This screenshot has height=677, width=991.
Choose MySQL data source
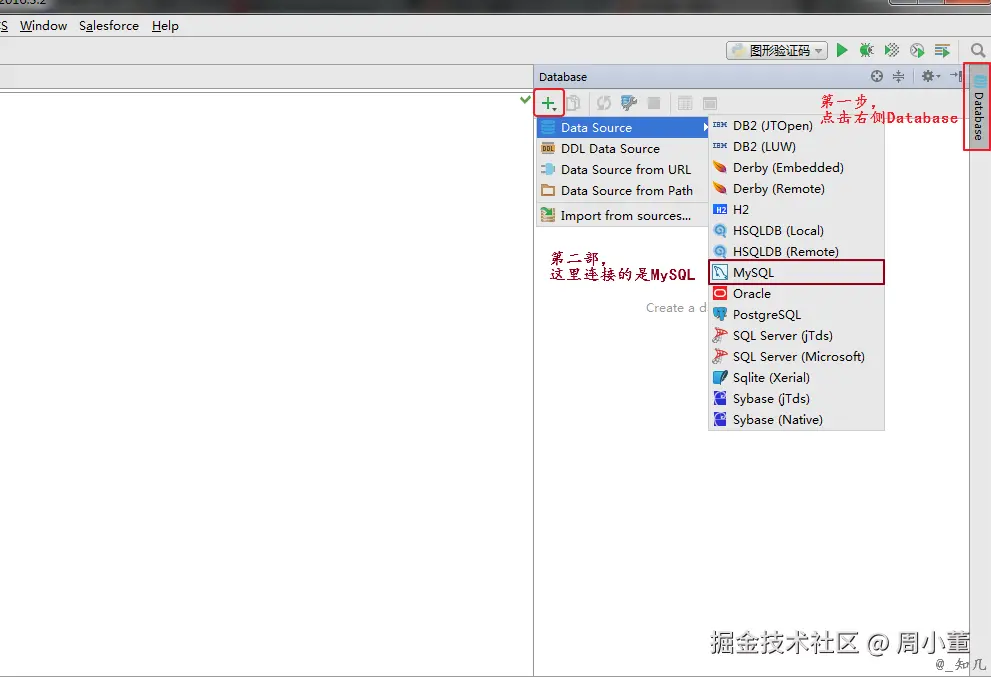pyautogui.click(x=796, y=272)
